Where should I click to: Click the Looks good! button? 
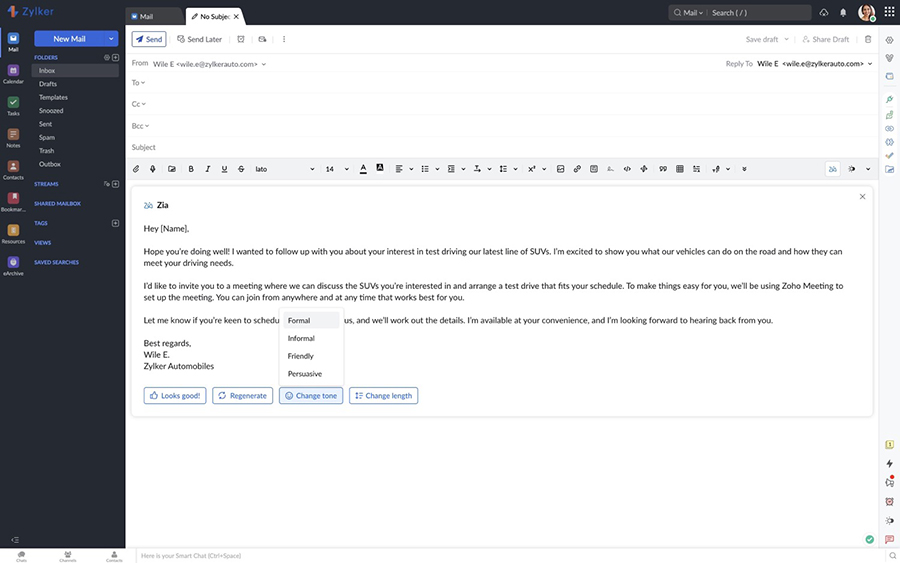click(175, 395)
